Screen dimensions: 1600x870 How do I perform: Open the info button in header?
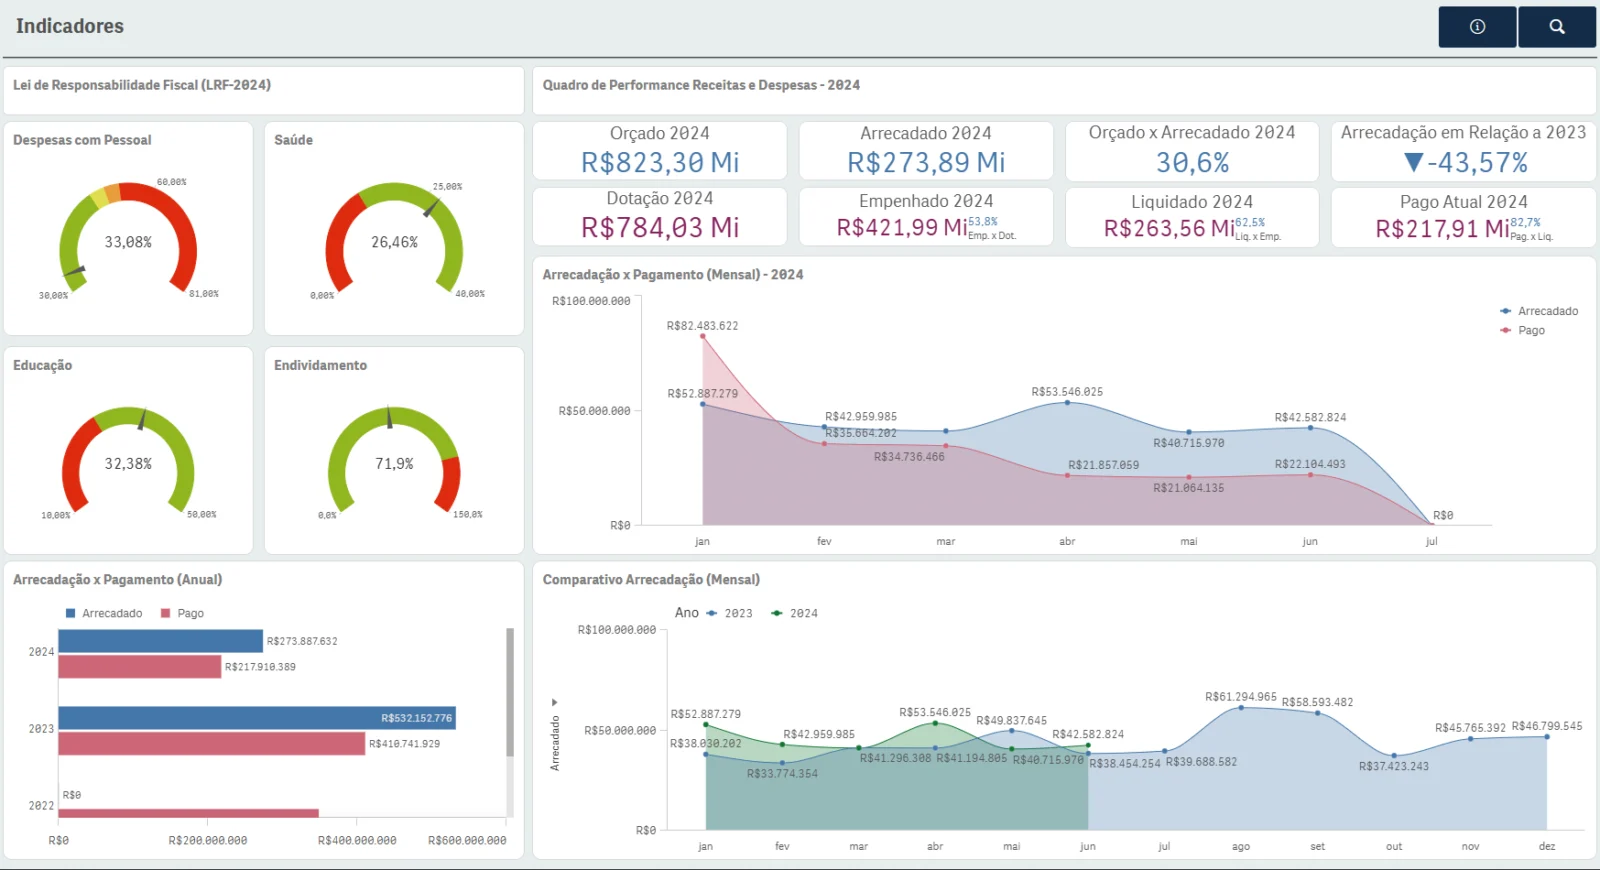pos(1477,27)
